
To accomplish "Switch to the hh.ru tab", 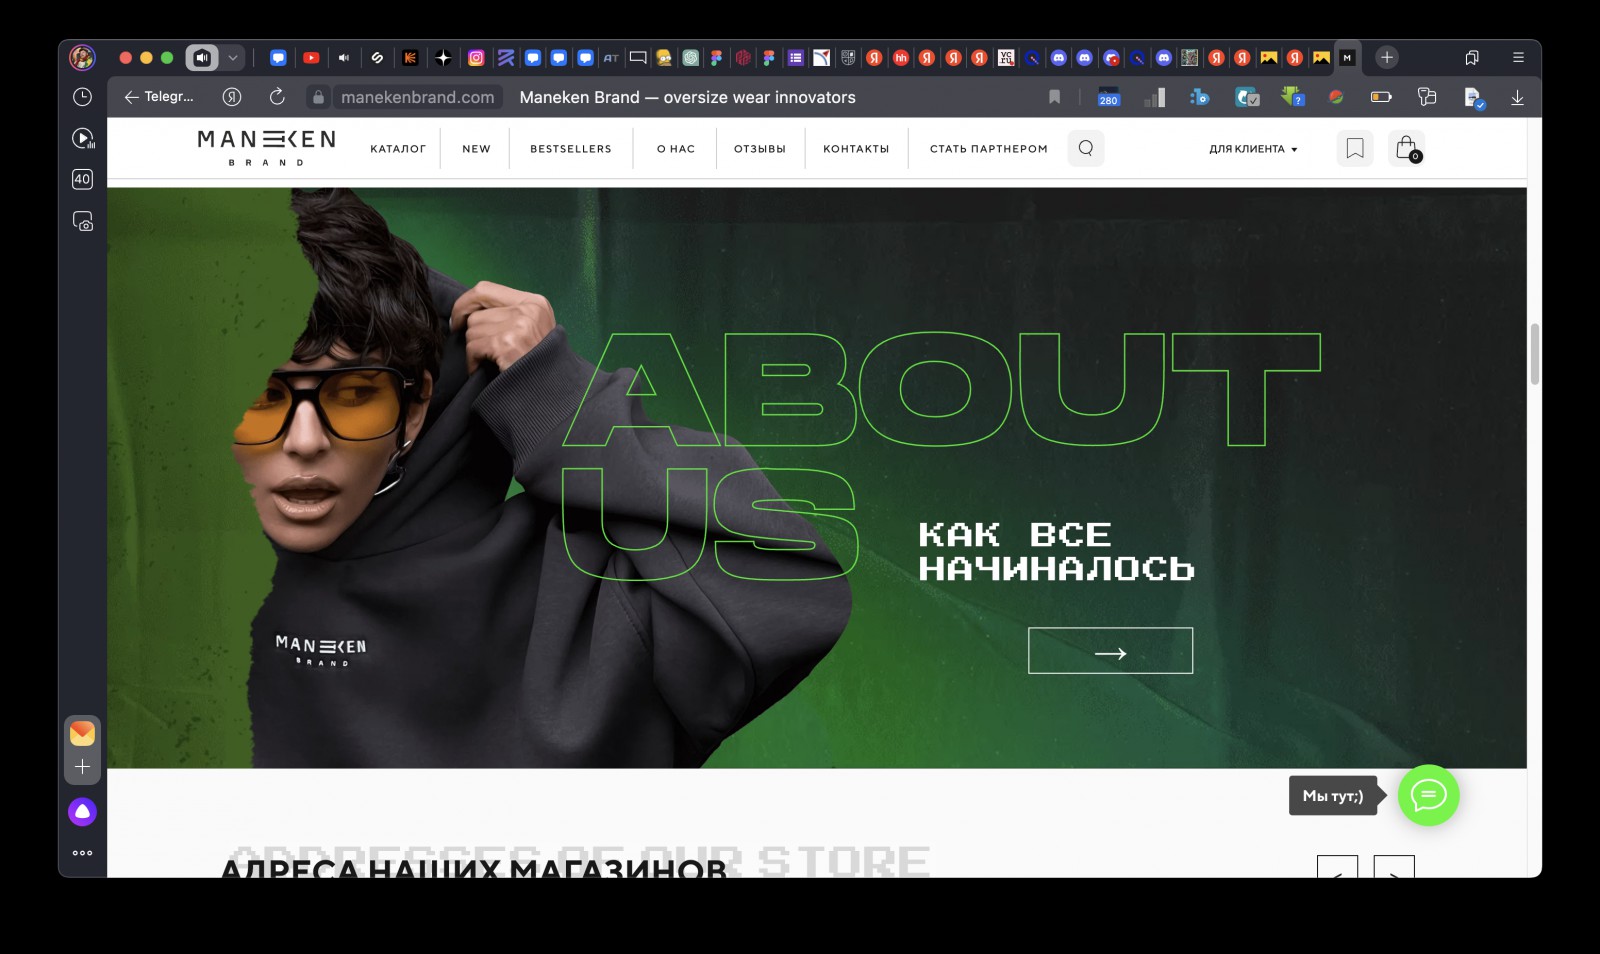I will tap(901, 58).
